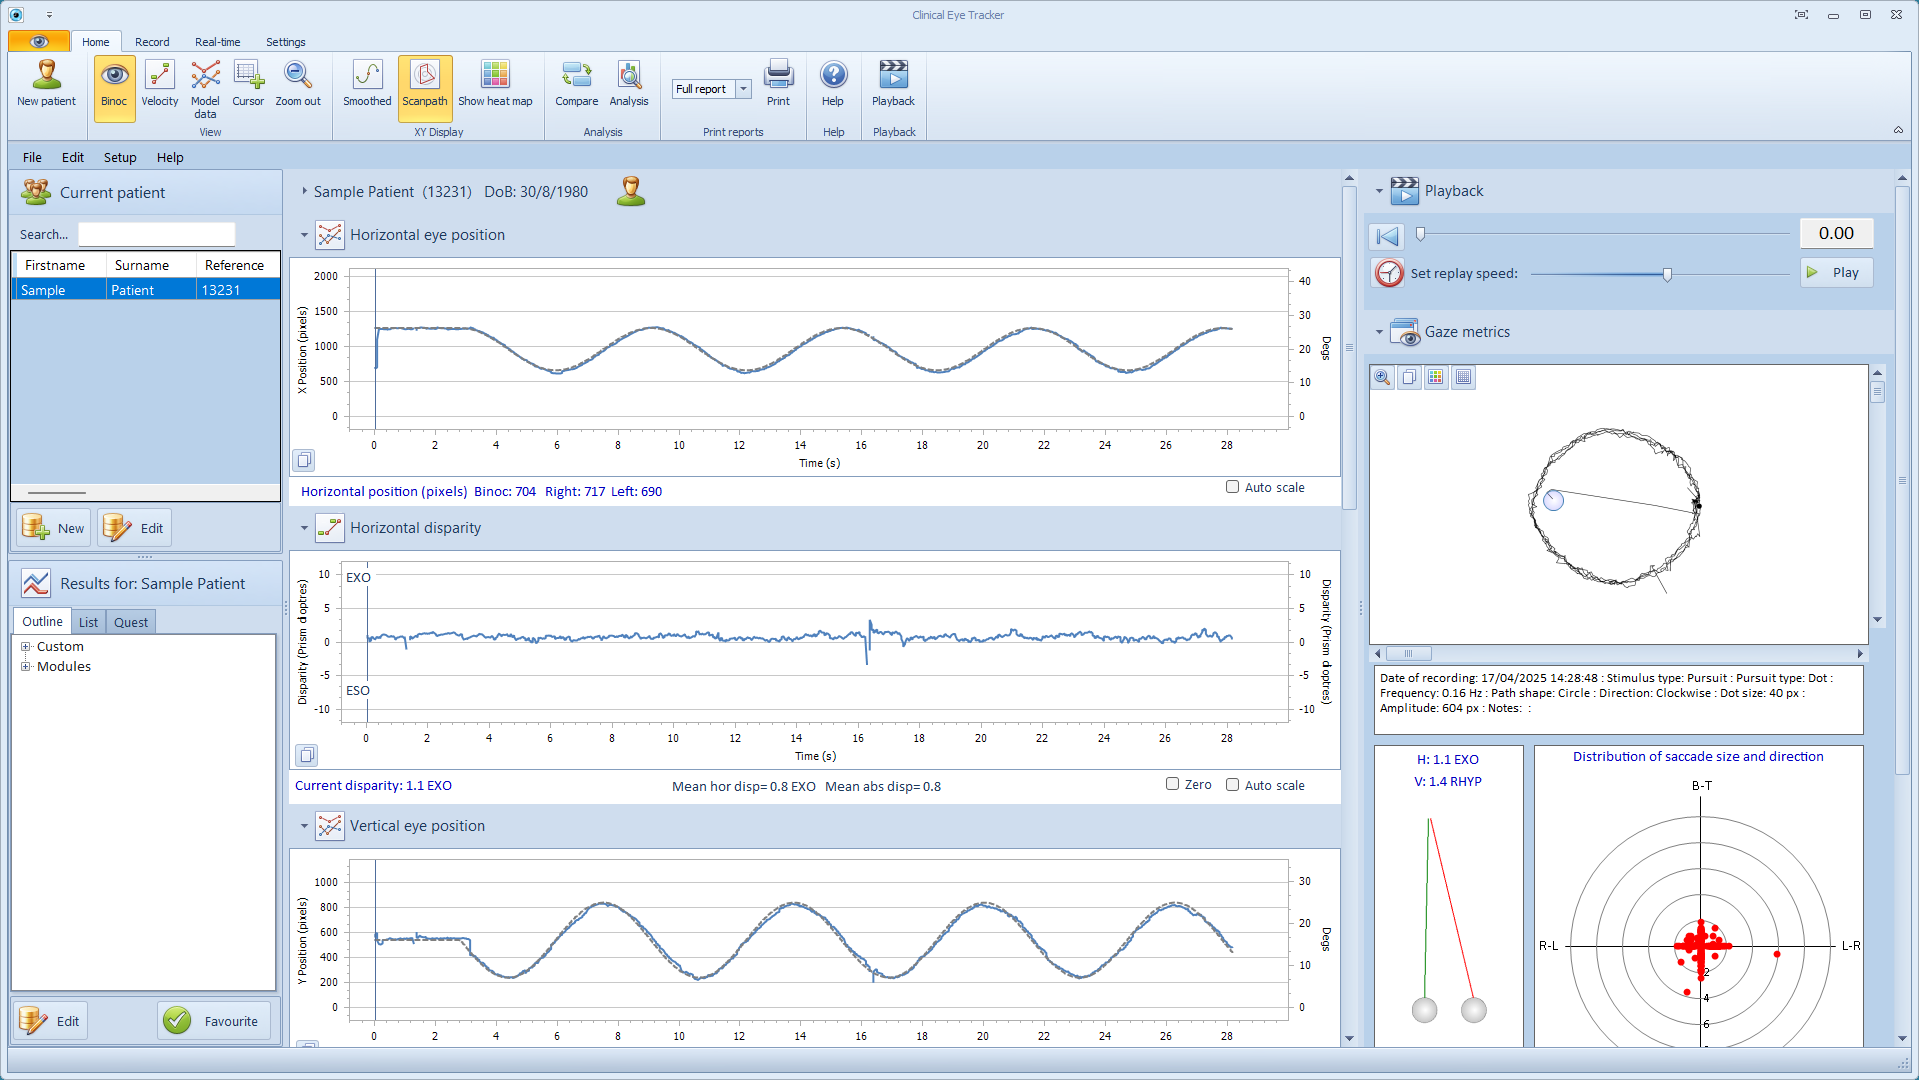
Task: Open the Setup menu
Action: [x=120, y=157]
